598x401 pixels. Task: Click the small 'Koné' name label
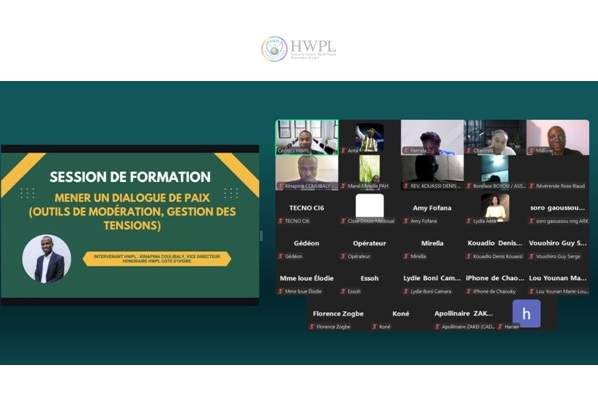click(x=385, y=327)
